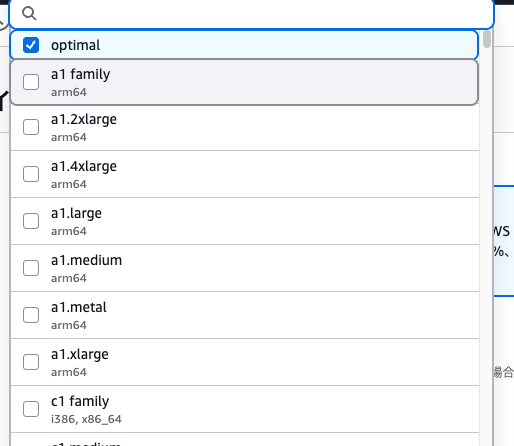Click the a1.xlarge option label

tap(80, 355)
